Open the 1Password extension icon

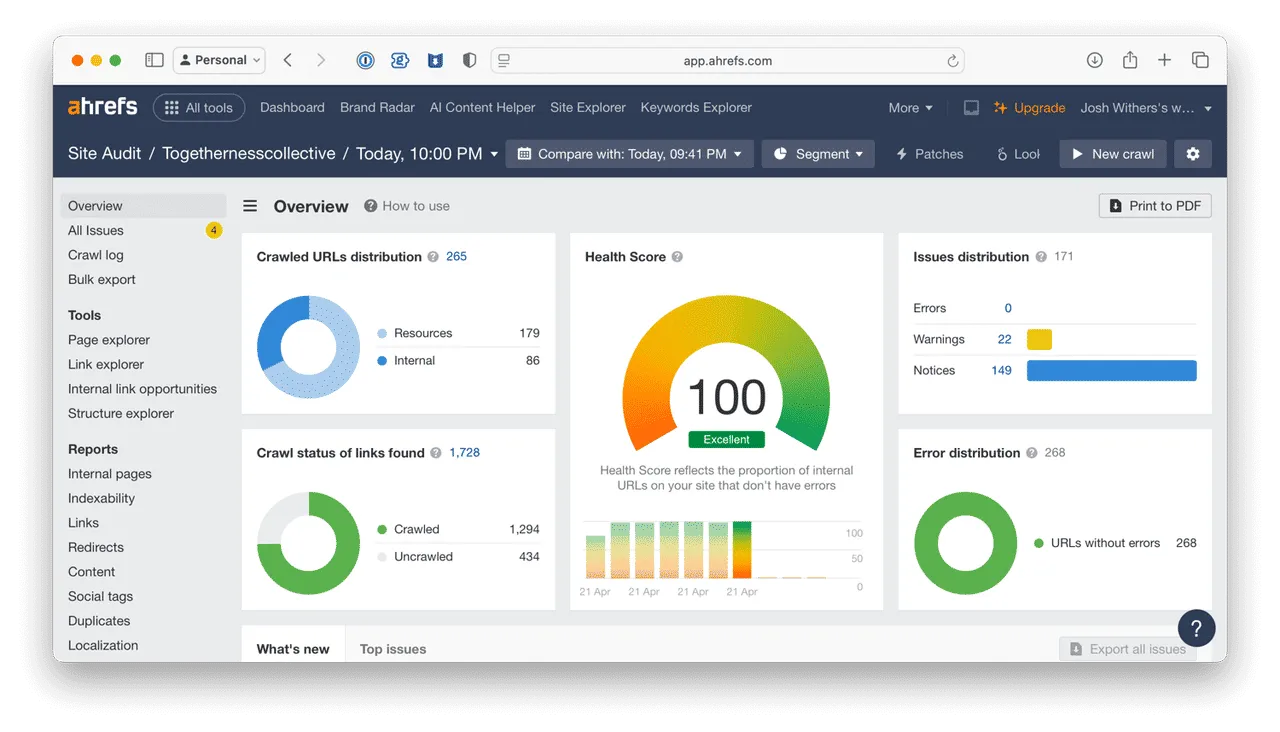coord(366,60)
